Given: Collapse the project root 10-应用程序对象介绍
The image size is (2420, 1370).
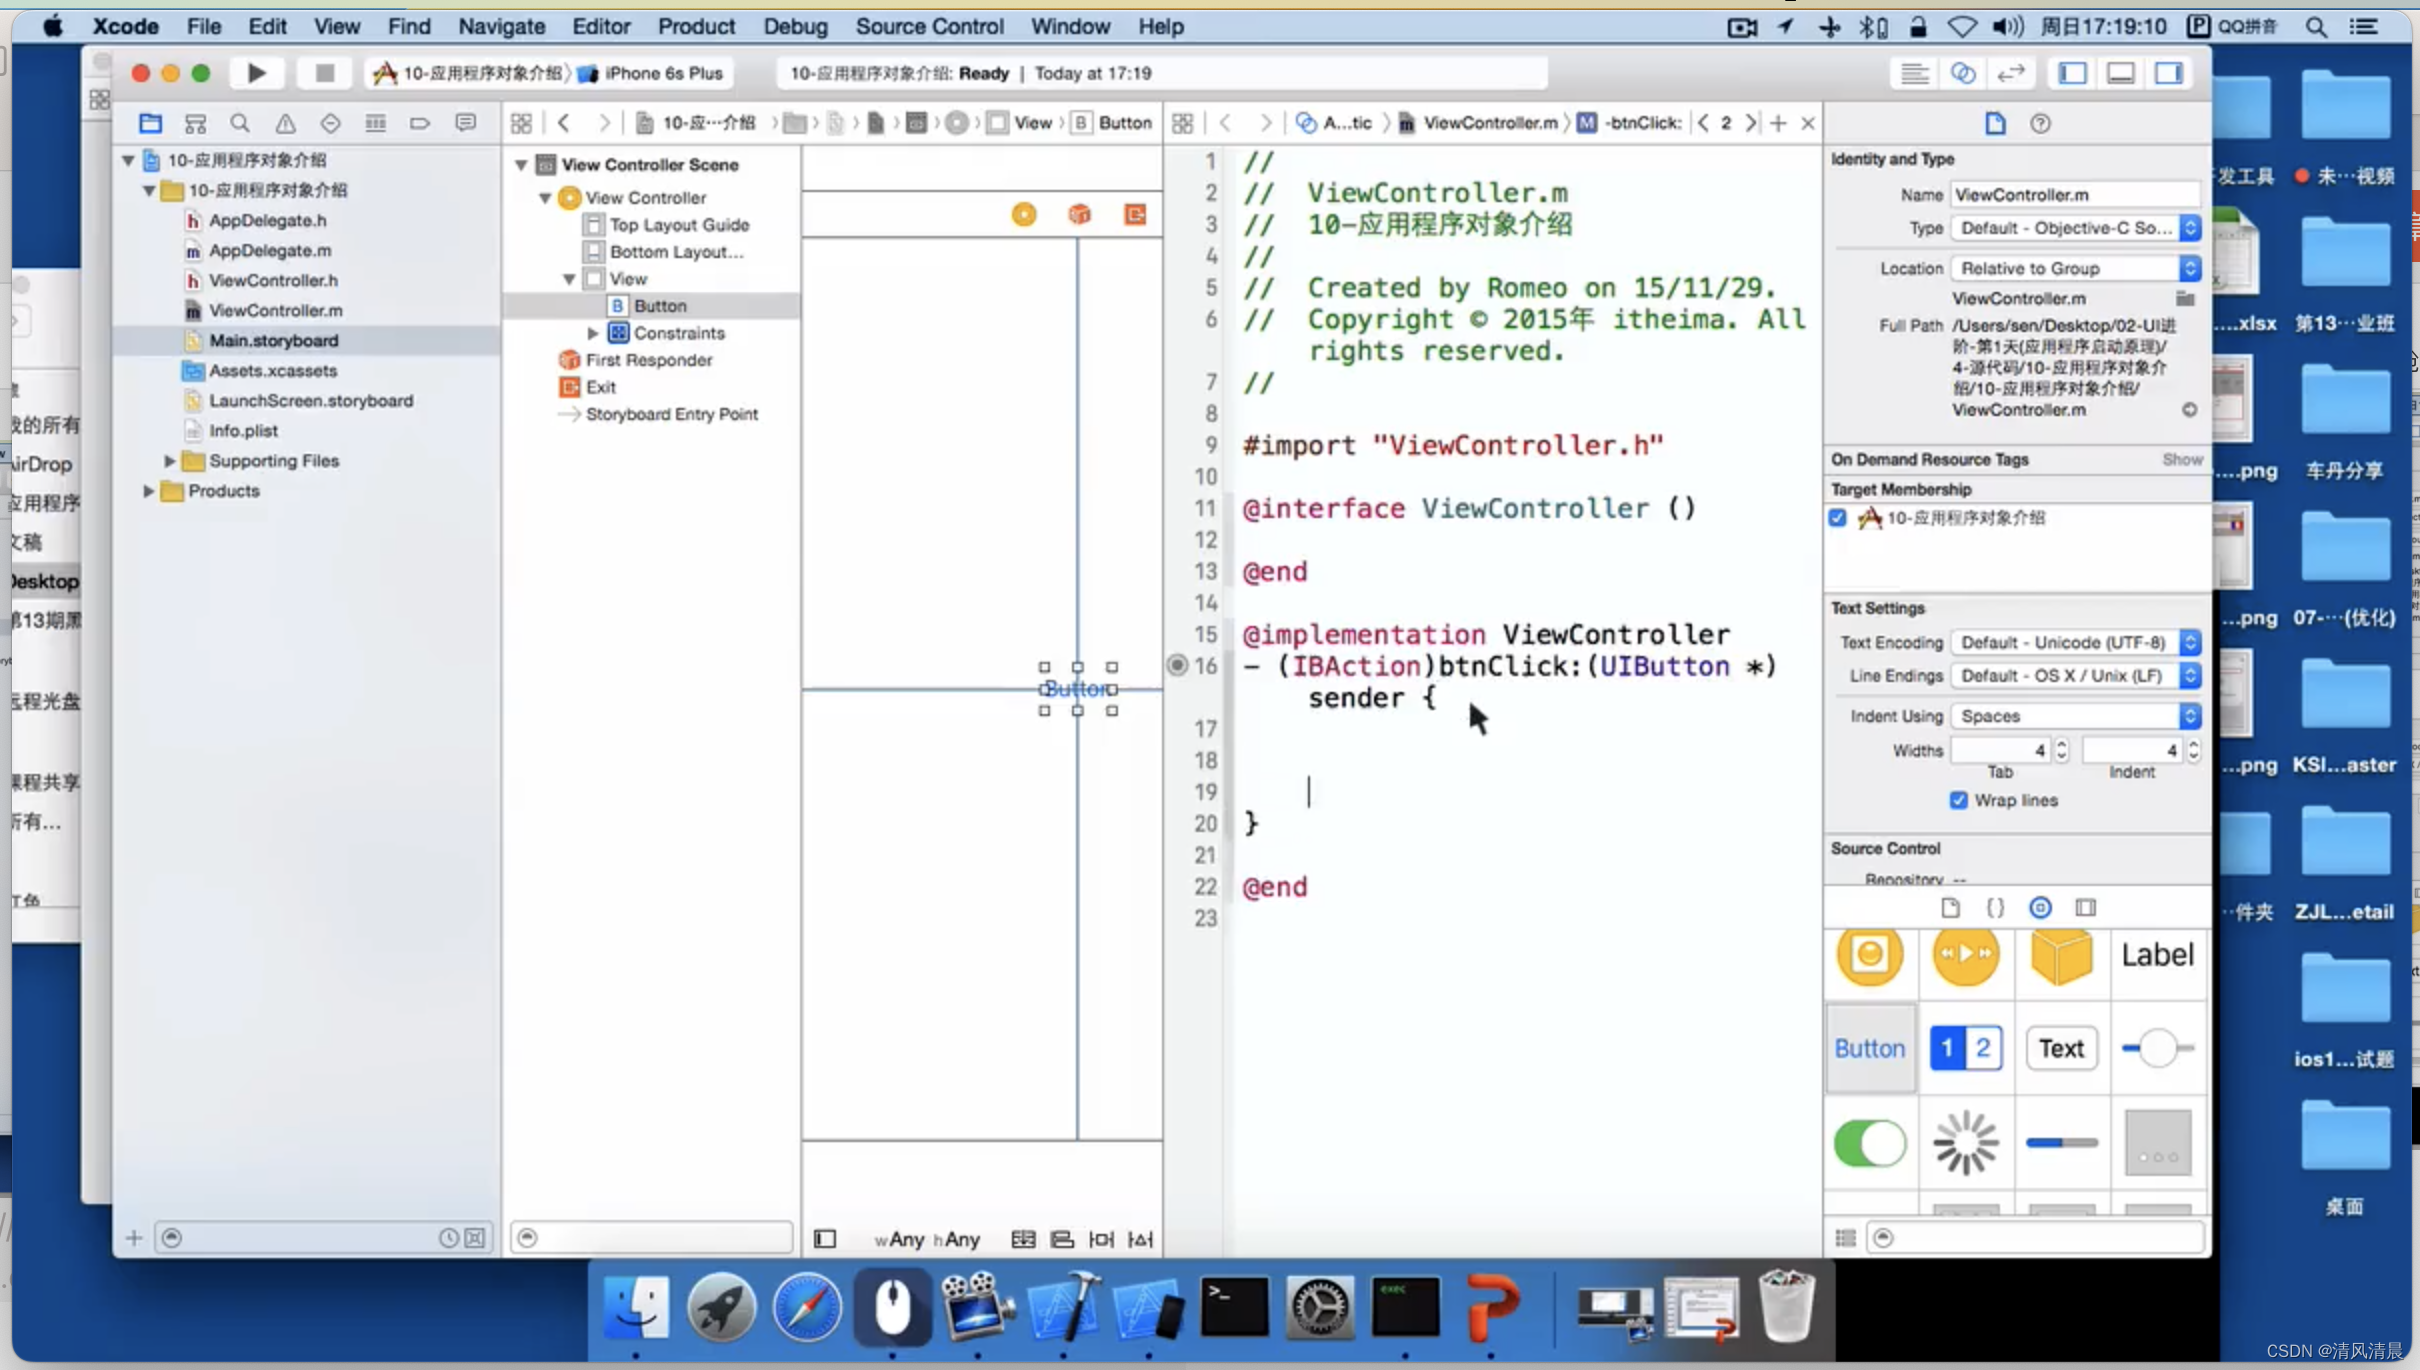Looking at the screenshot, I should pos(129,160).
